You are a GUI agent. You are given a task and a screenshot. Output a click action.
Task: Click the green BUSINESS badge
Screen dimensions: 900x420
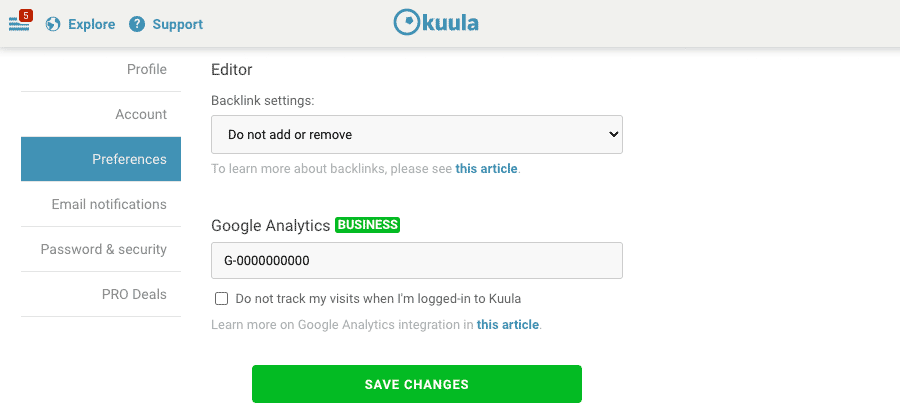[x=367, y=225]
